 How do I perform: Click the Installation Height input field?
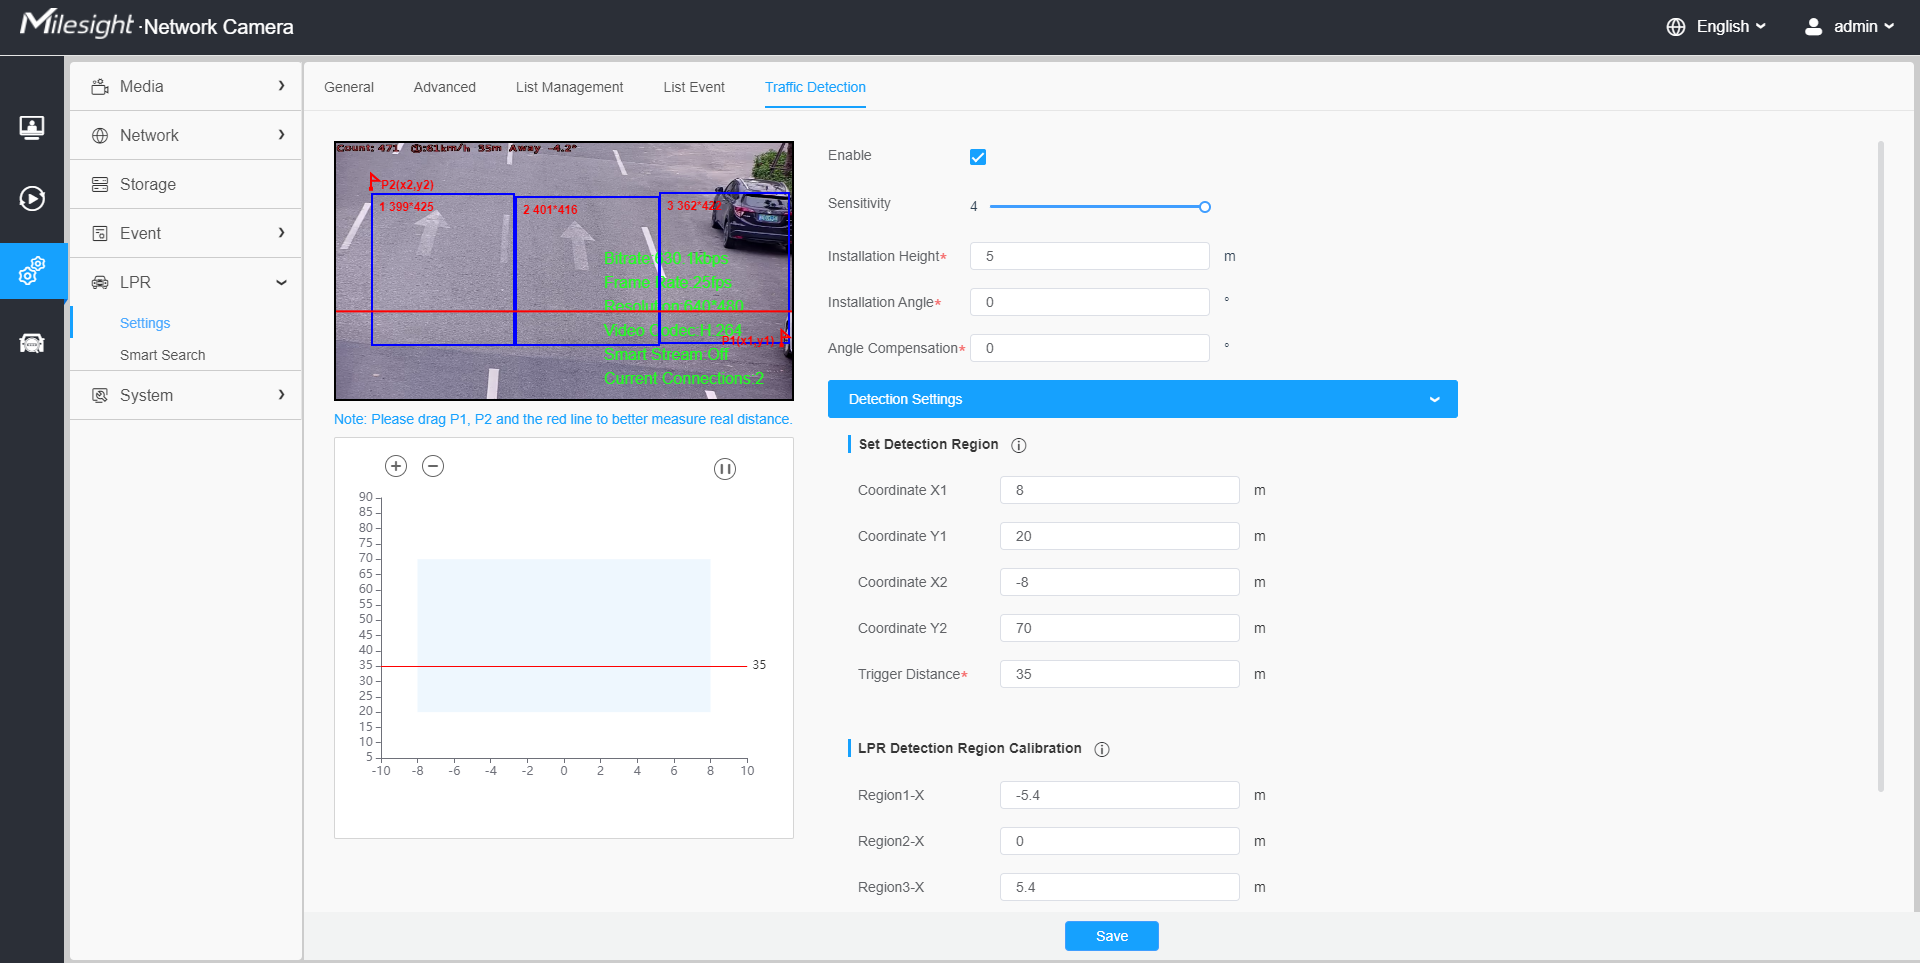[x=1089, y=256]
